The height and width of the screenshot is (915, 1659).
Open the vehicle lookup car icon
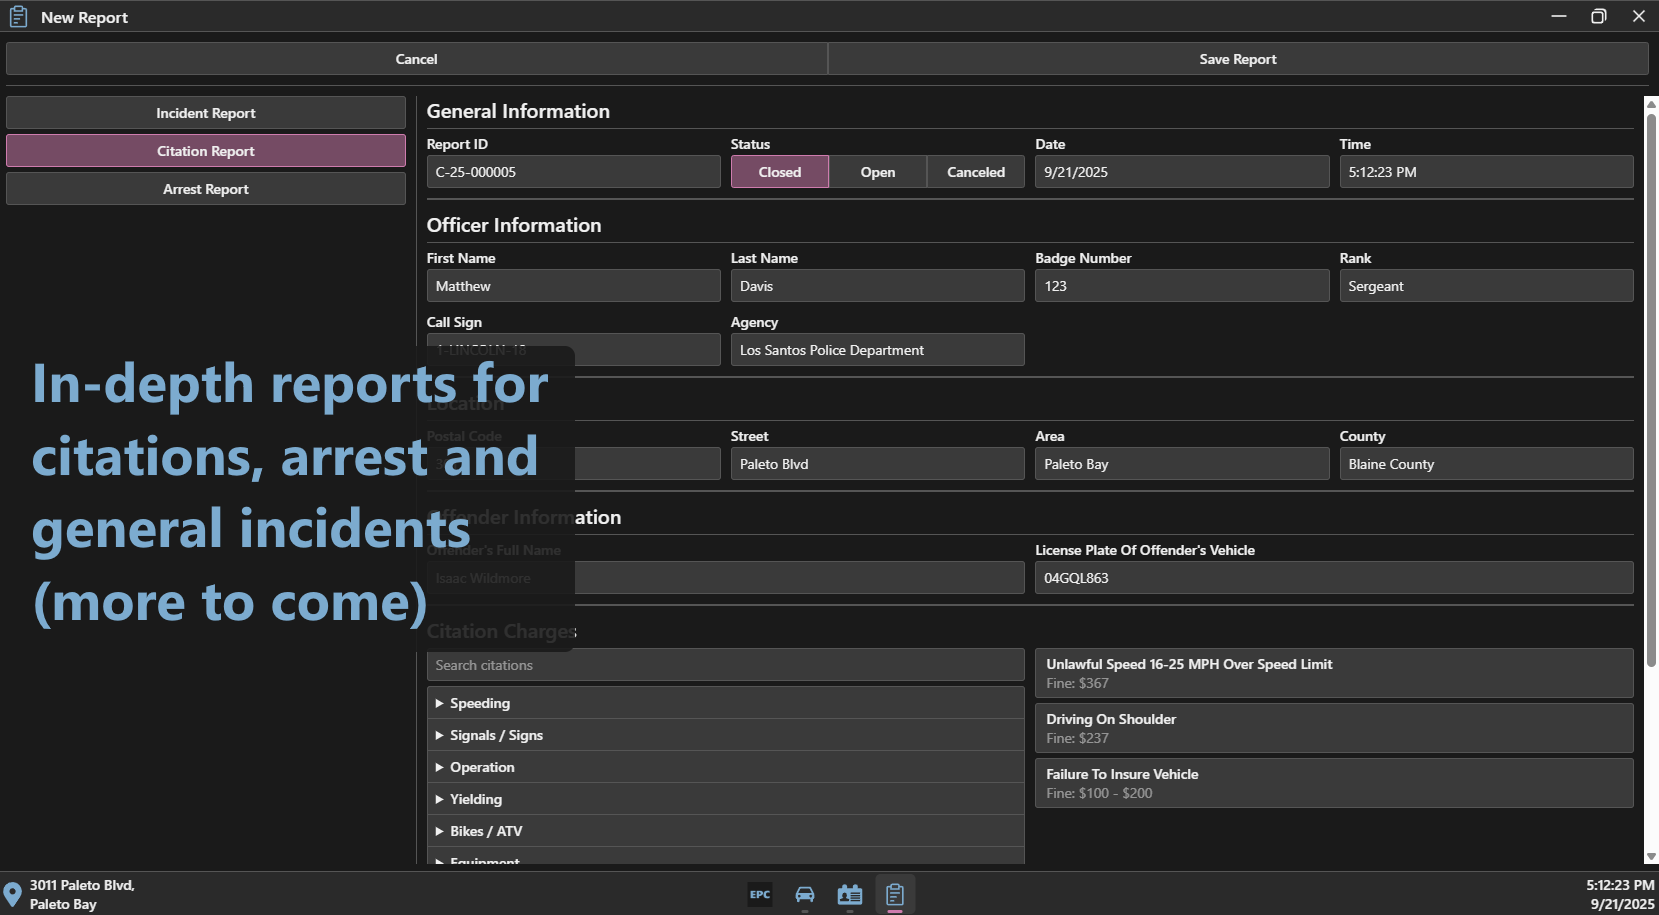(x=805, y=894)
